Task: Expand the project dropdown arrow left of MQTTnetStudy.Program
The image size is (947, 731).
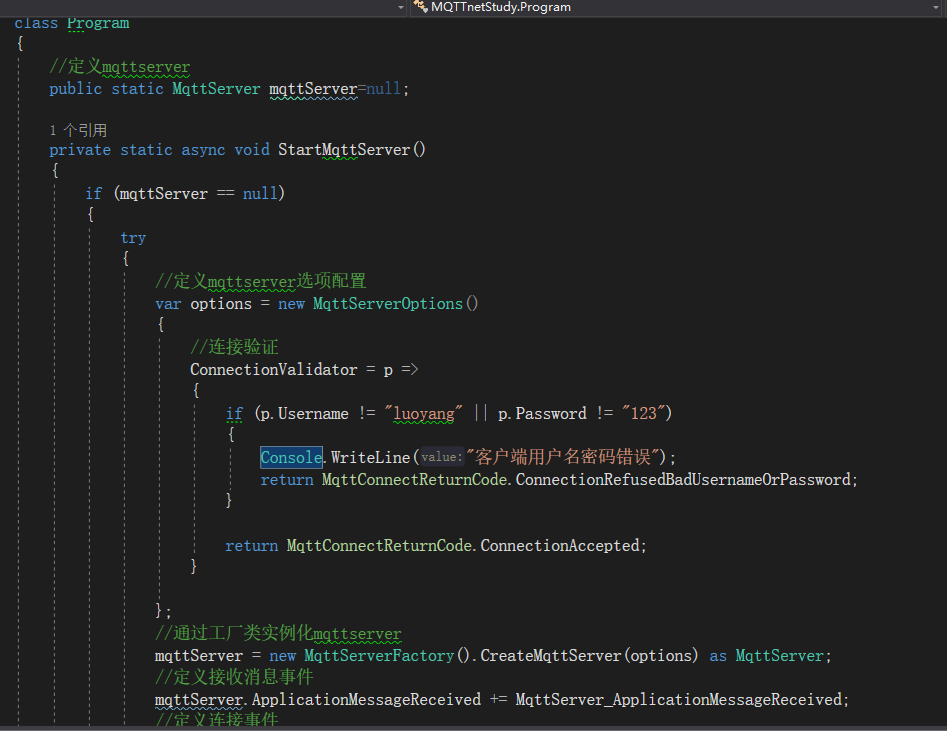Action: click(401, 8)
